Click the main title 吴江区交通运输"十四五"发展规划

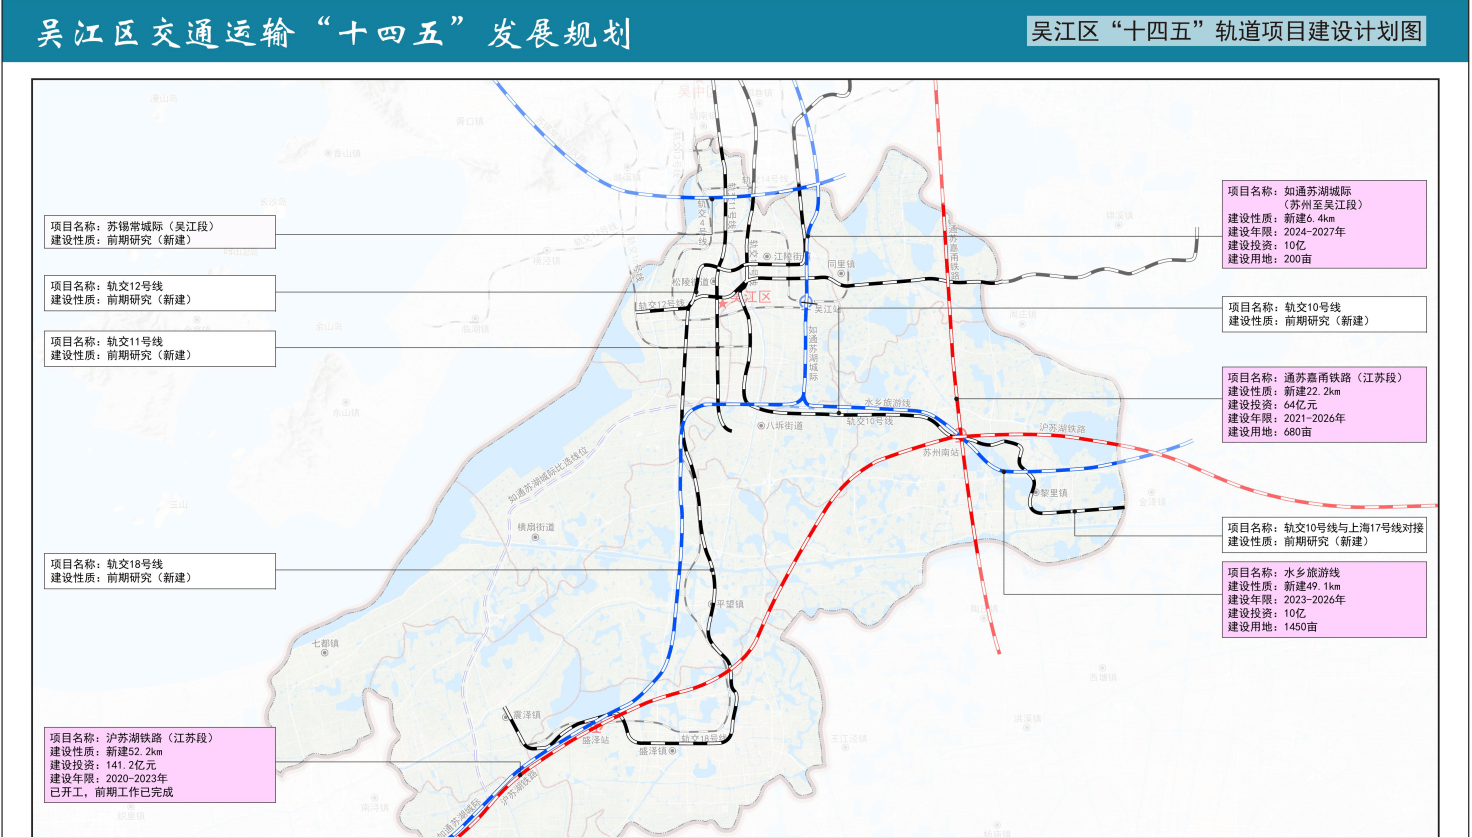coord(334,34)
